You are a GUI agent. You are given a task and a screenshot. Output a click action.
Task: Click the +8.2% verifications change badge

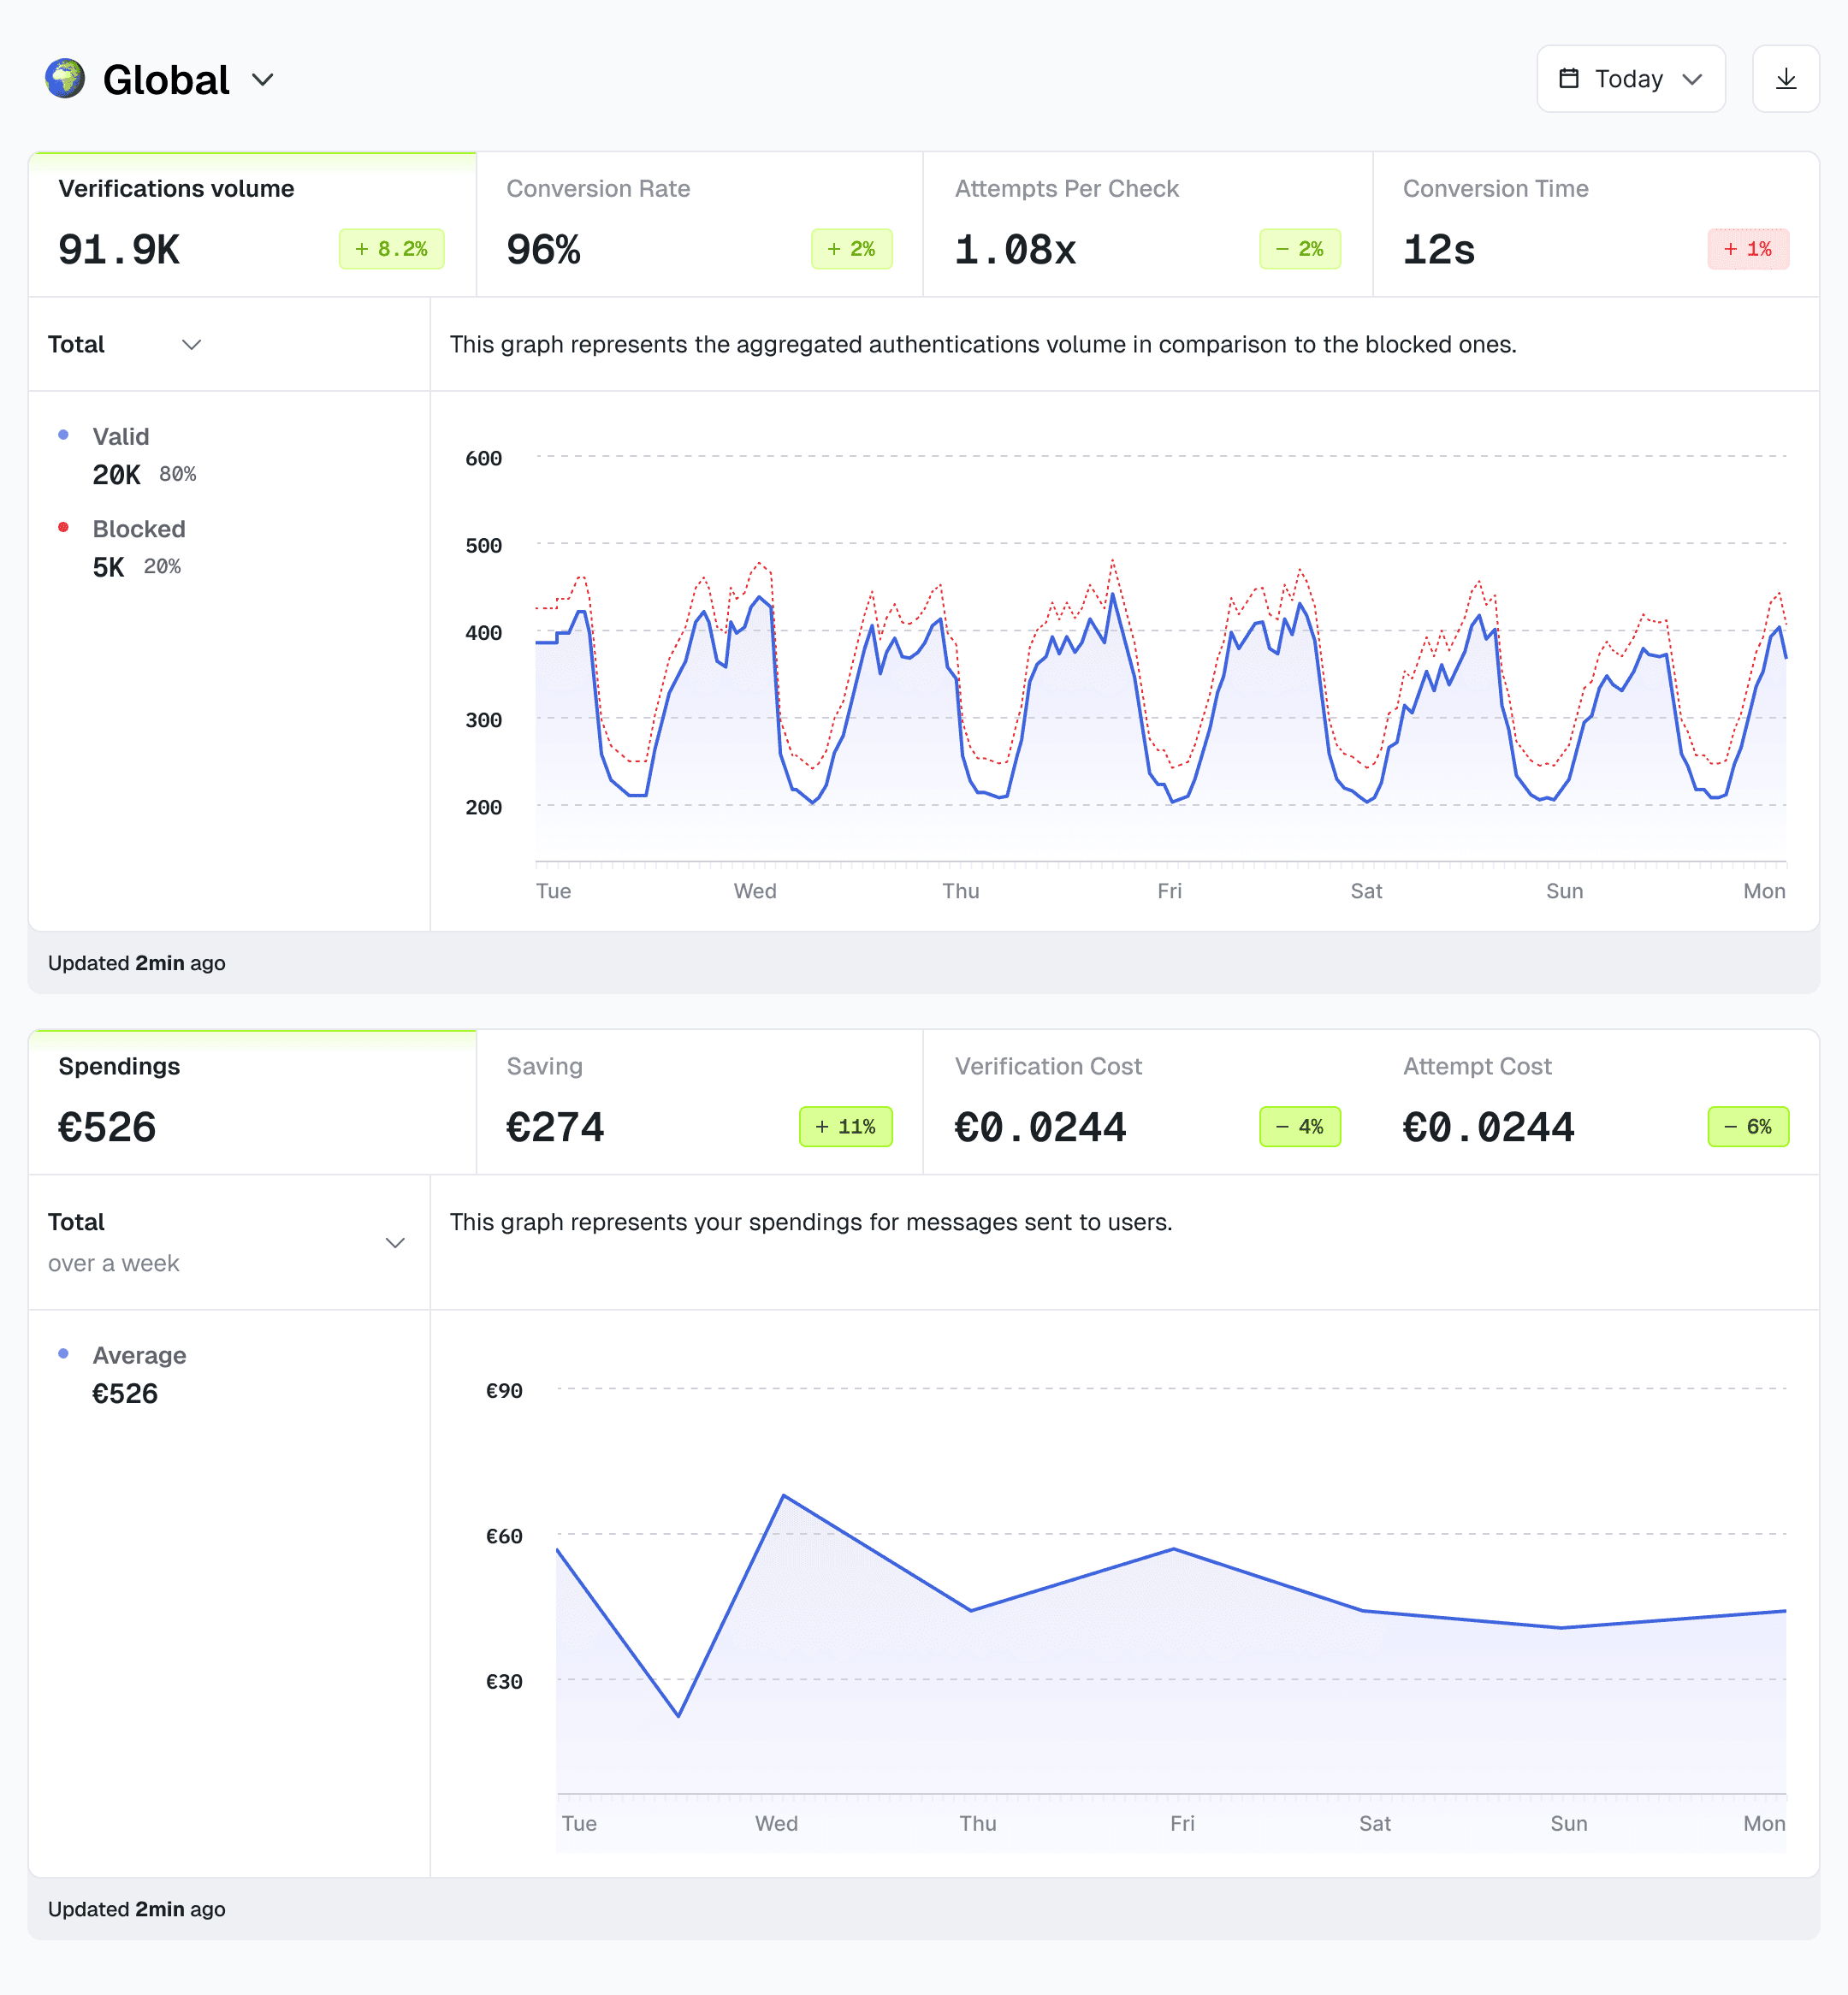point(391,249)
